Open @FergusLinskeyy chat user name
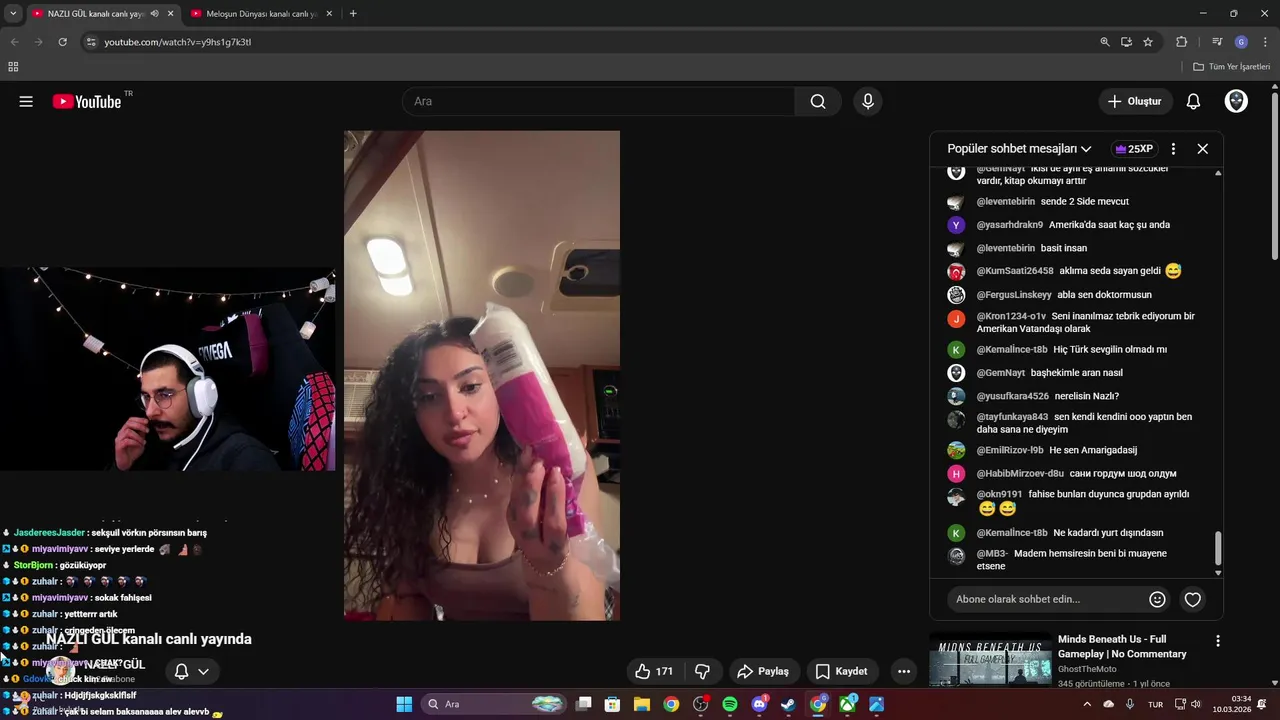The image size is (1280, 720). tap(1014, 295)
